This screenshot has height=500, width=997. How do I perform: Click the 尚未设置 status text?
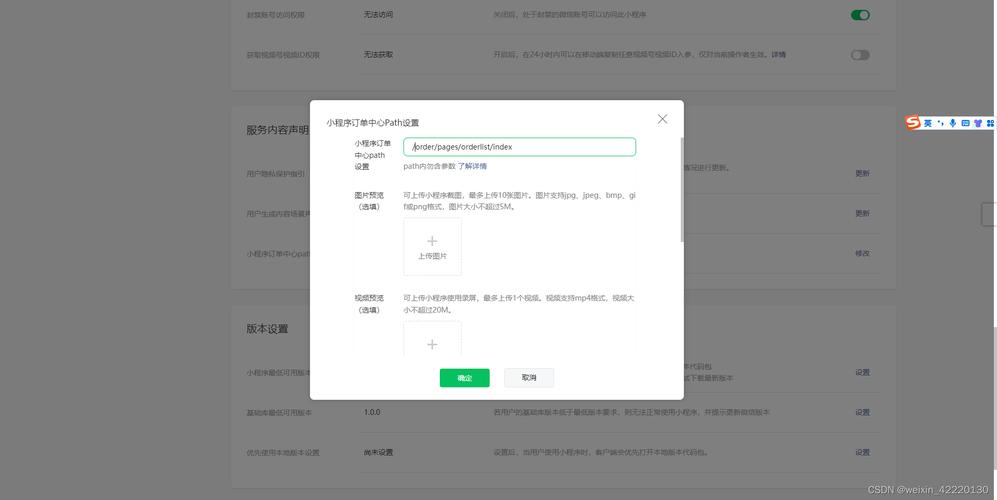point(378,452)
